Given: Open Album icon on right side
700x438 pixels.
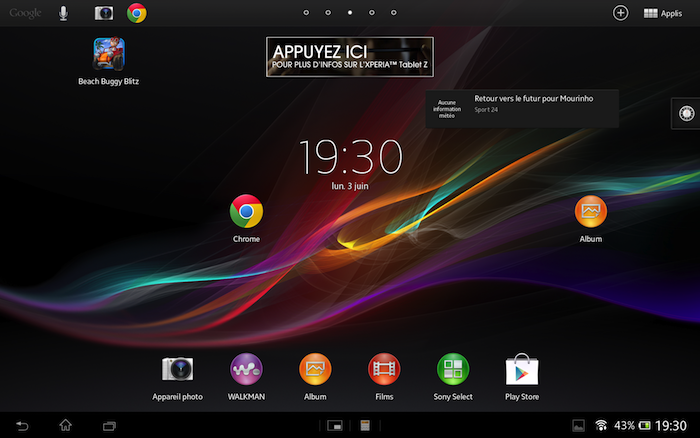Looking at the screenshot, I should [x=590, y=212].
